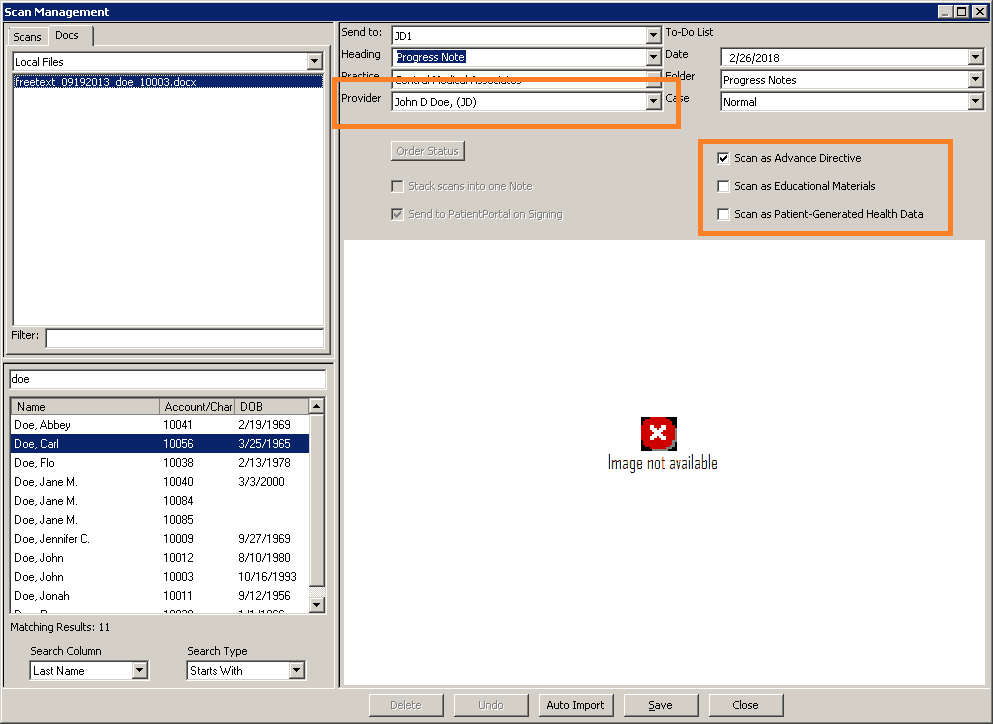Uncheck Scan as Advance Directive
993x724 pixels.
pos(723,158)
